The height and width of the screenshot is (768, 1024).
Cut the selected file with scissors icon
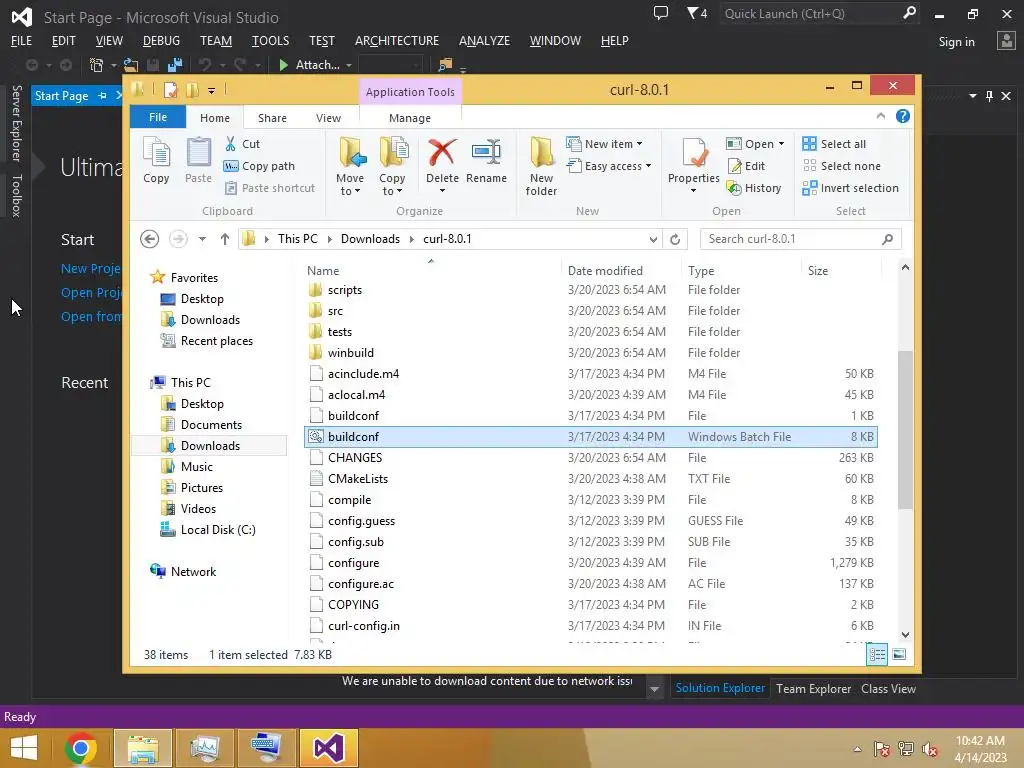click(x=242, y=144)
